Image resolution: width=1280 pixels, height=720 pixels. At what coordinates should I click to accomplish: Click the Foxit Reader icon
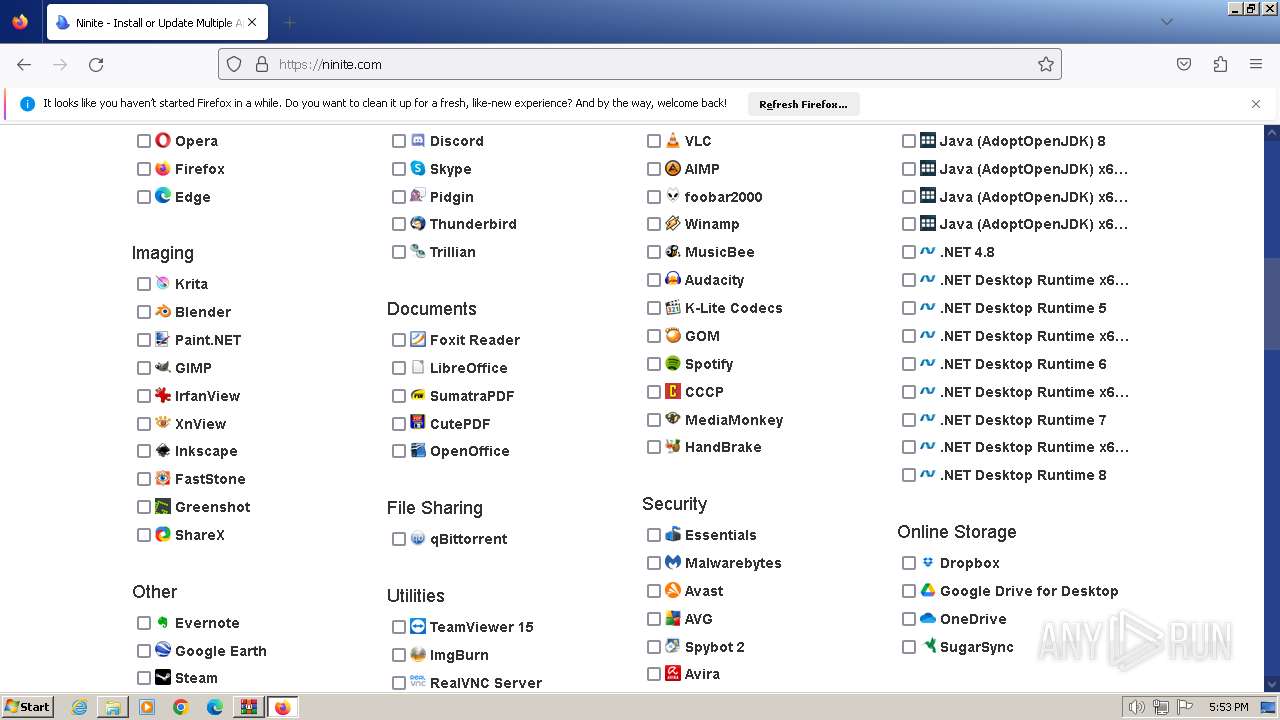pos(418,340)
